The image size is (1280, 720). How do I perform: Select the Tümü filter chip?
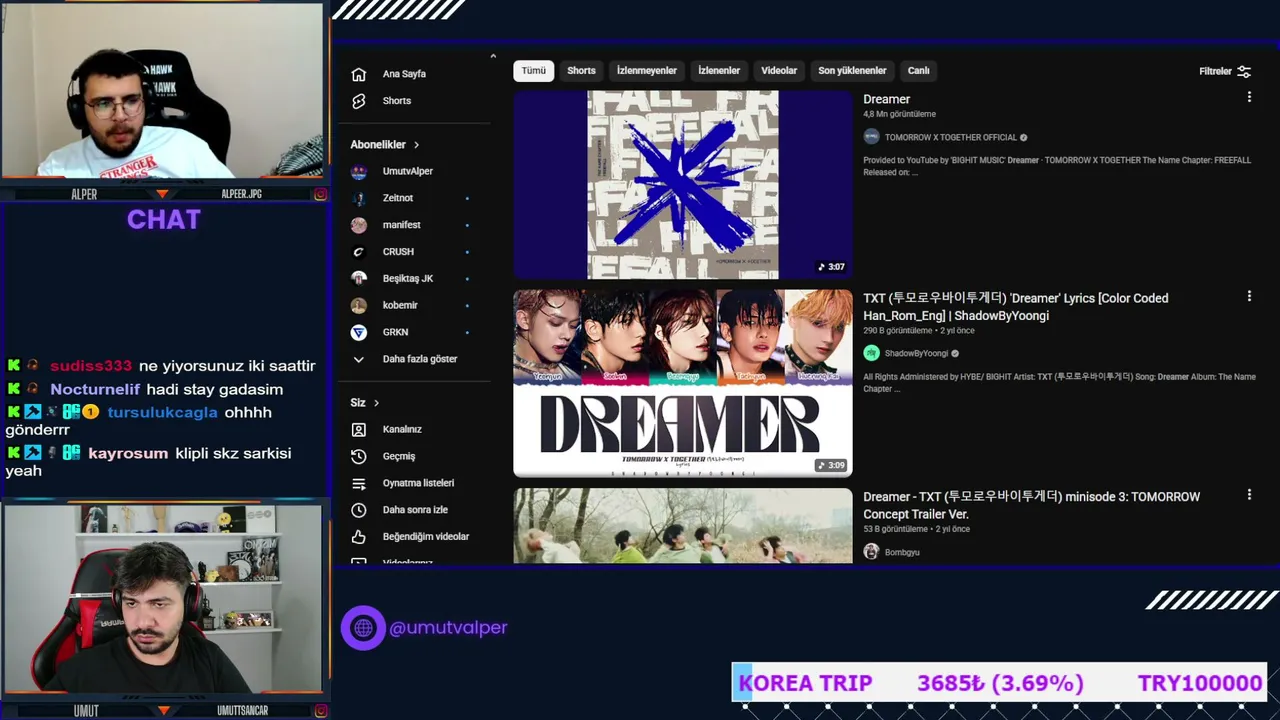click(x=534, y=71)
